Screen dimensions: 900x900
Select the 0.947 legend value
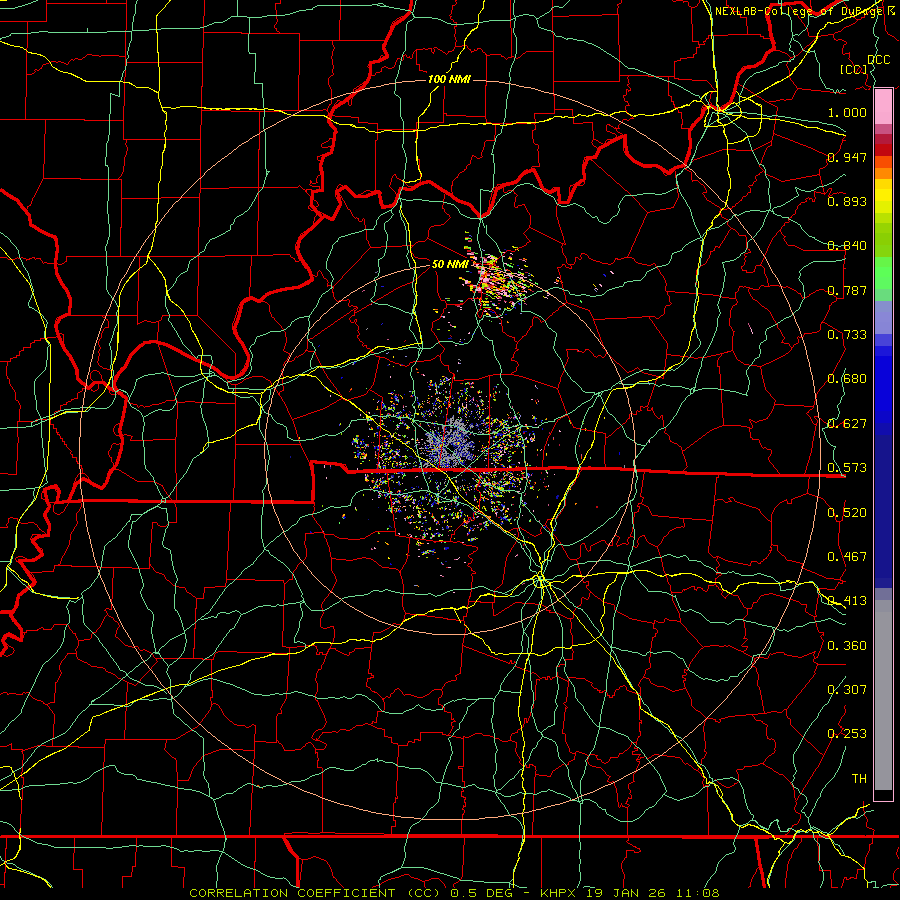(847, 157)
